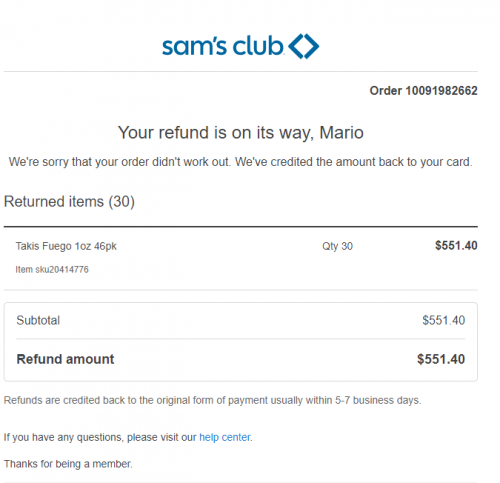Click the 5-7 business days refund note
The width and height of the screenshot is (500, 483).
tap(212, 400)
